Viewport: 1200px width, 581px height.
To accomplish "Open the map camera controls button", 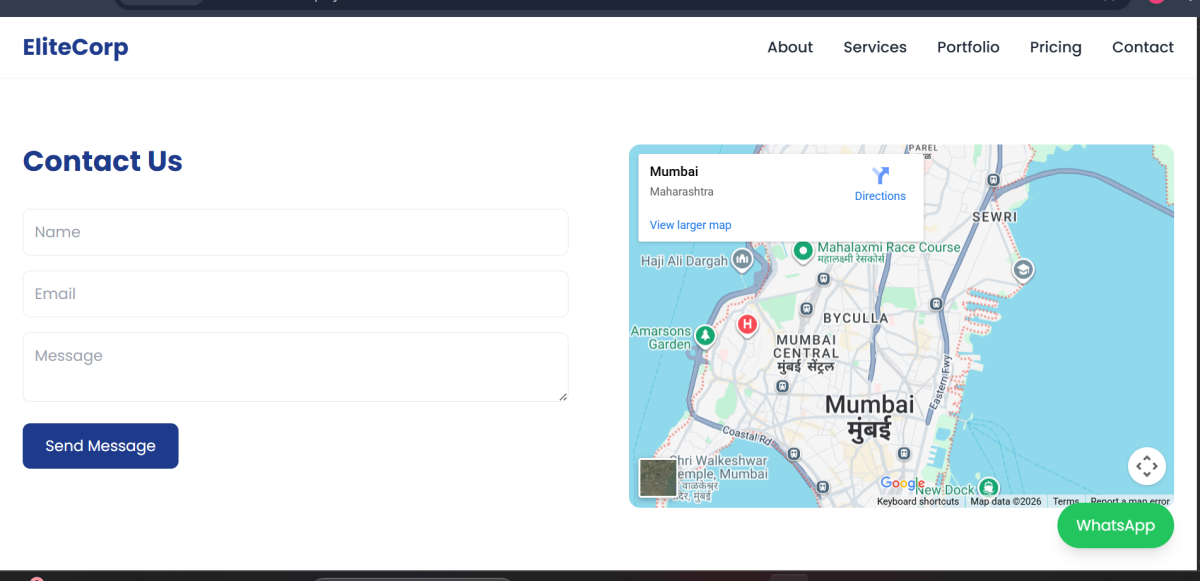I will (x=1146, y=466).
